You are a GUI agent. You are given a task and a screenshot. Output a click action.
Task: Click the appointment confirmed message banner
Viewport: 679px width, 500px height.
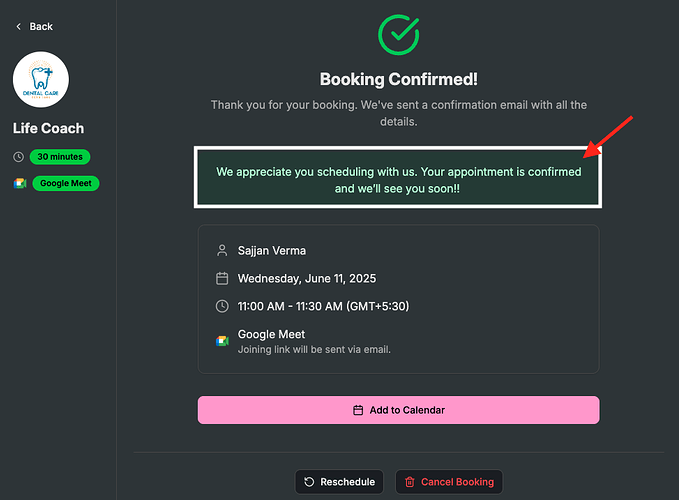[398, 177]
